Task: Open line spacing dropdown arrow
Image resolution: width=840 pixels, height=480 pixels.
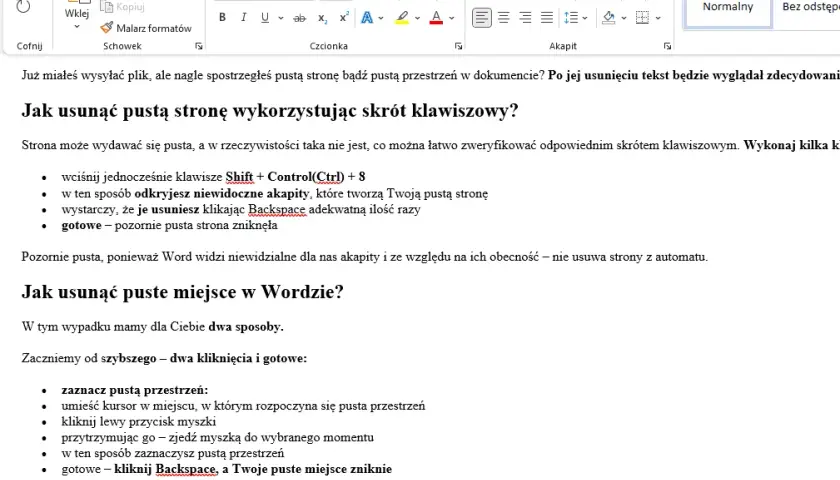Action: tap(585, 18)
